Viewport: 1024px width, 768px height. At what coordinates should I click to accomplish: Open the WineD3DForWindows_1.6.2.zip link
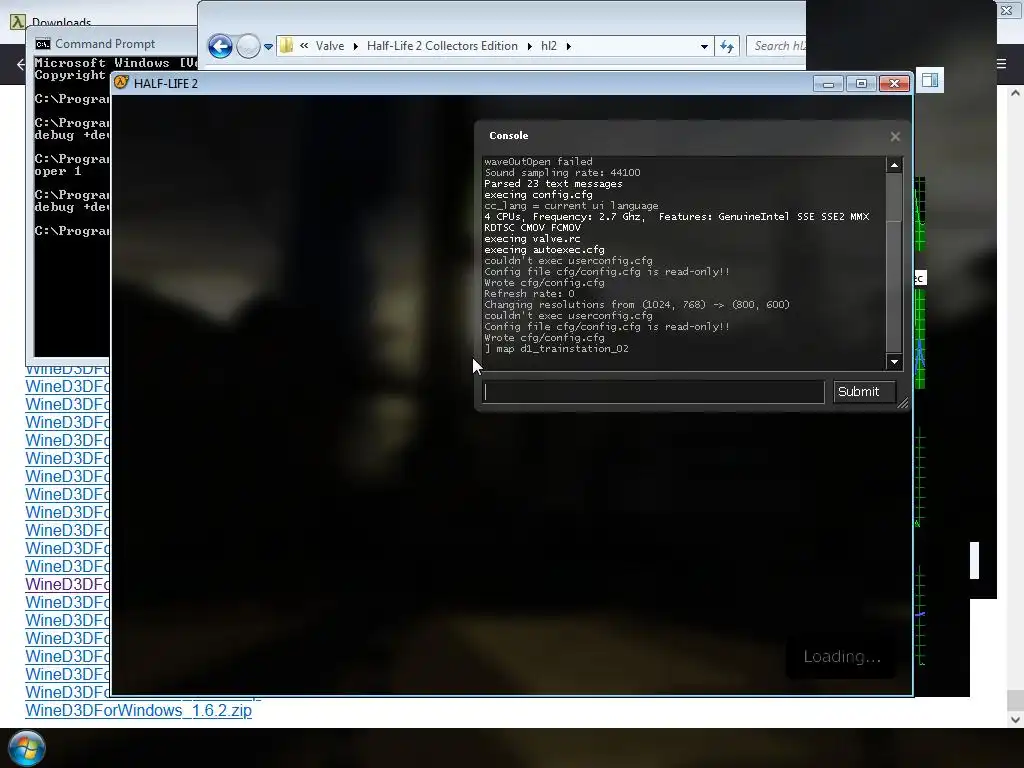tap(138, 711)
